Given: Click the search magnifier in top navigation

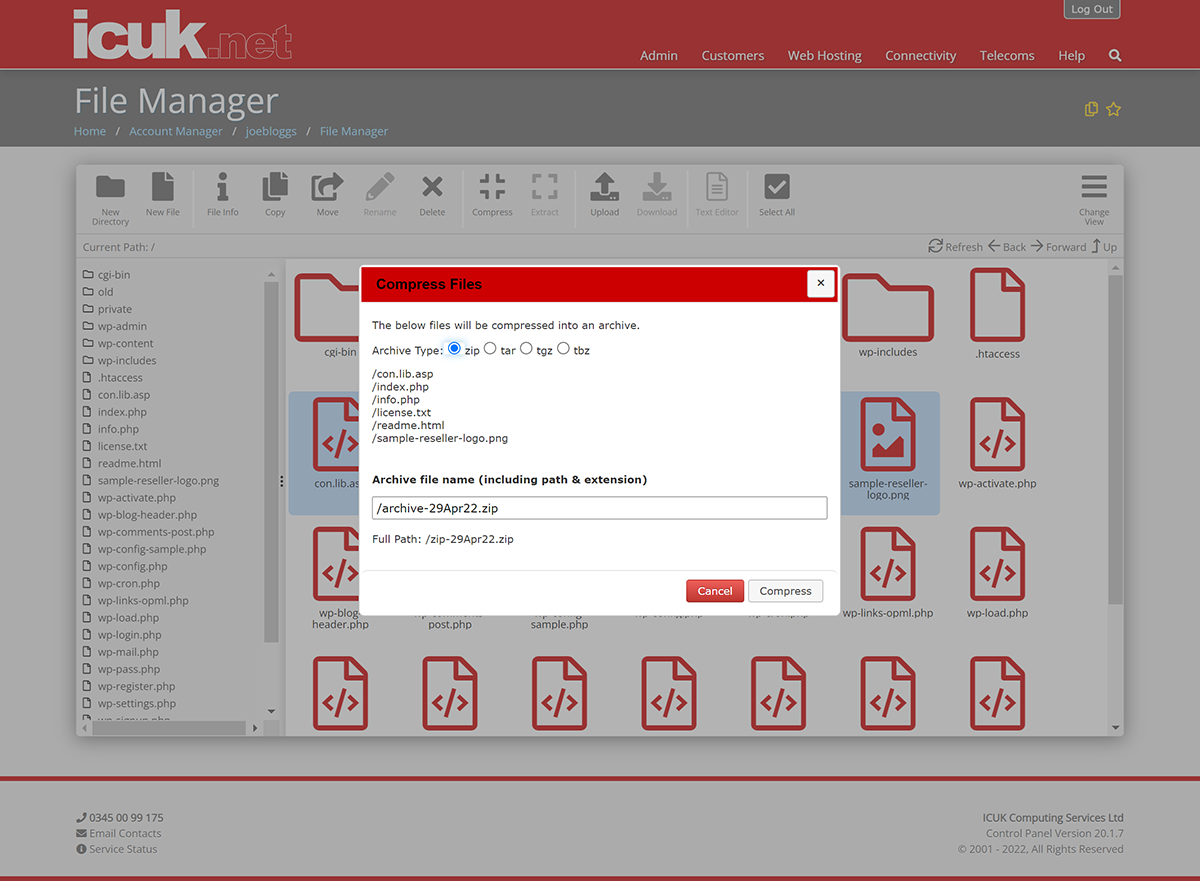Looking at the screenshot, I should [1115, 56].
